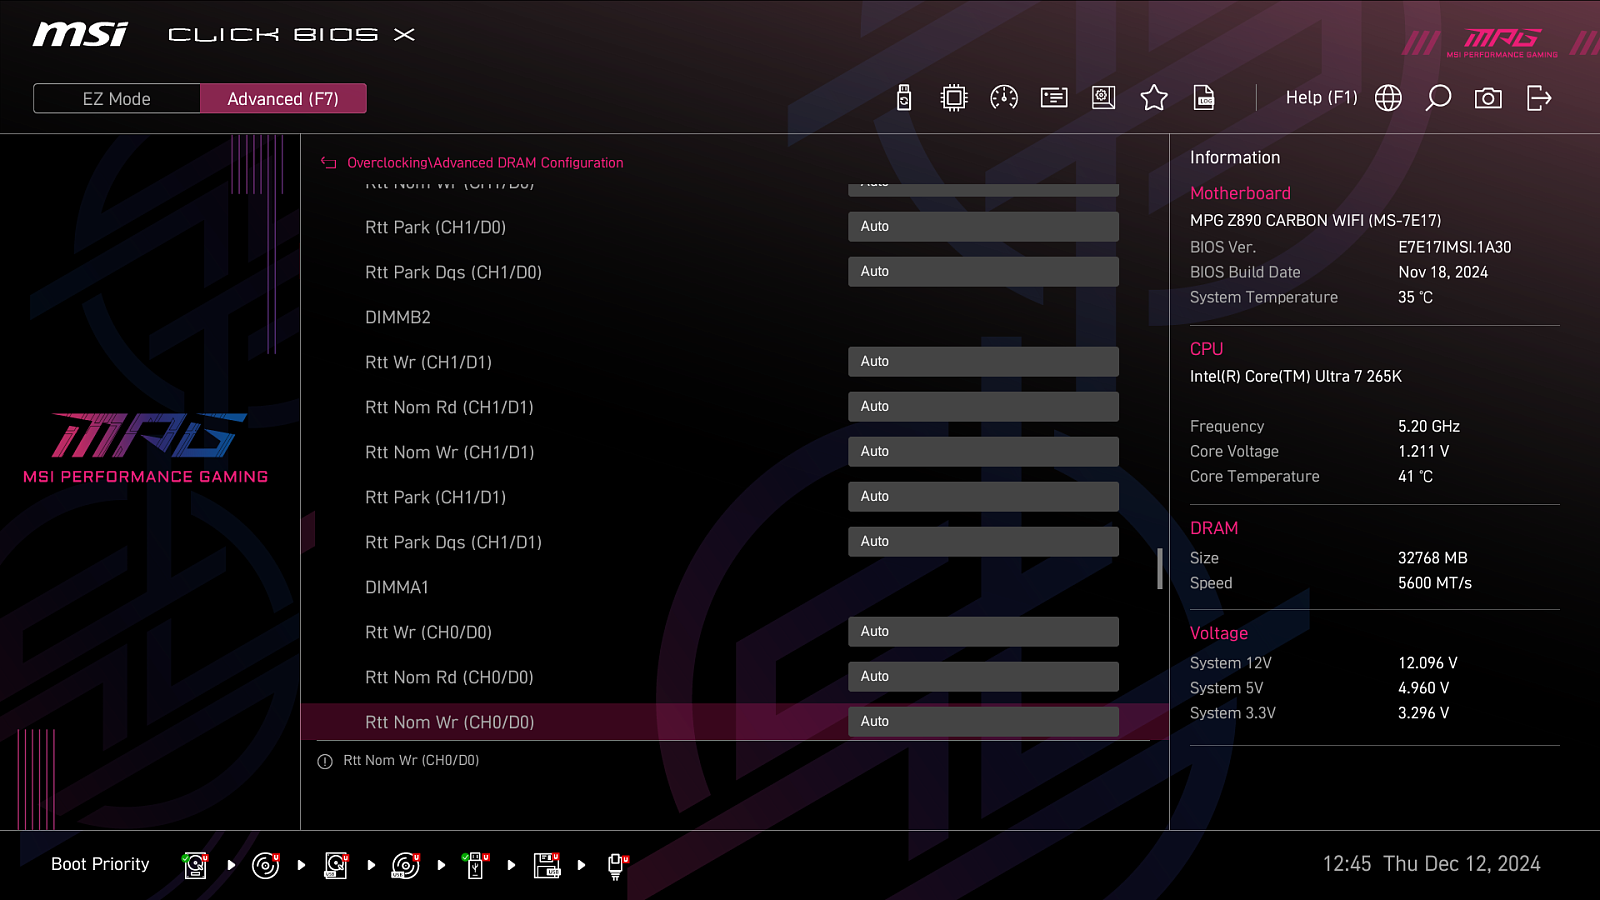The width and height of the screenshot is (1600, 900).
Task: Select the network boot device icon
Action: (617, 866)
